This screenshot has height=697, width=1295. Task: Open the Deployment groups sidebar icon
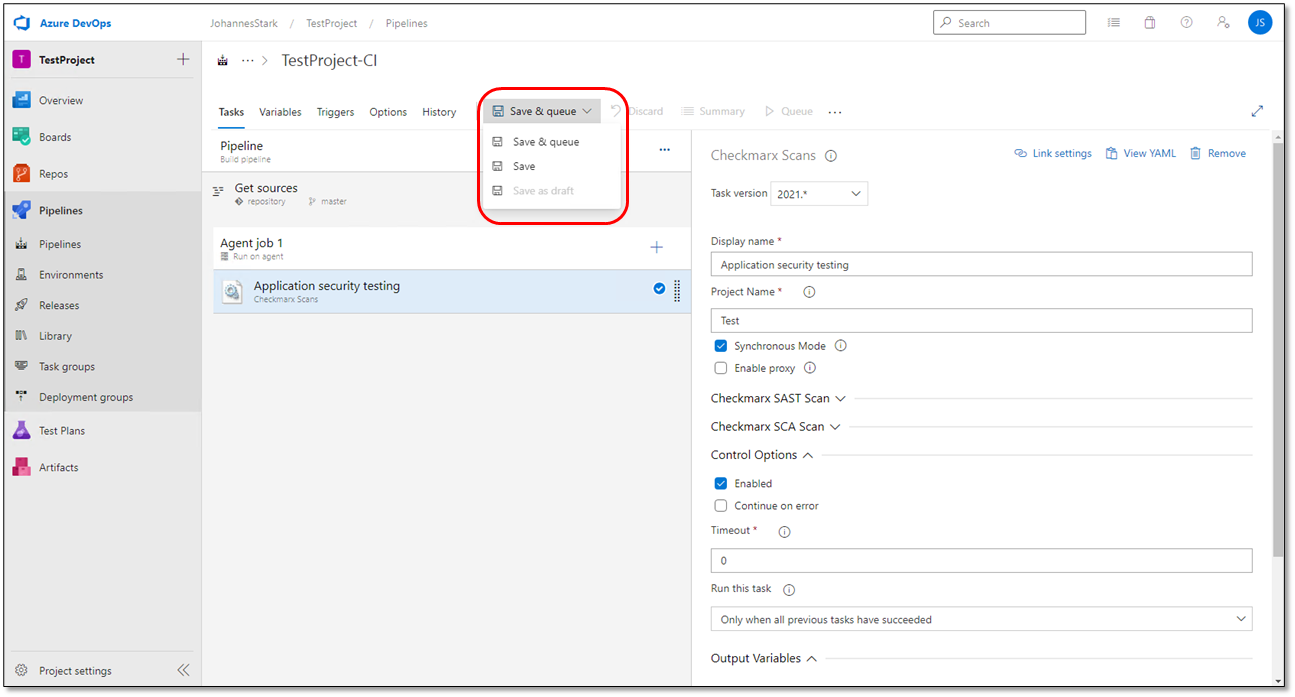tap(22, 397)
